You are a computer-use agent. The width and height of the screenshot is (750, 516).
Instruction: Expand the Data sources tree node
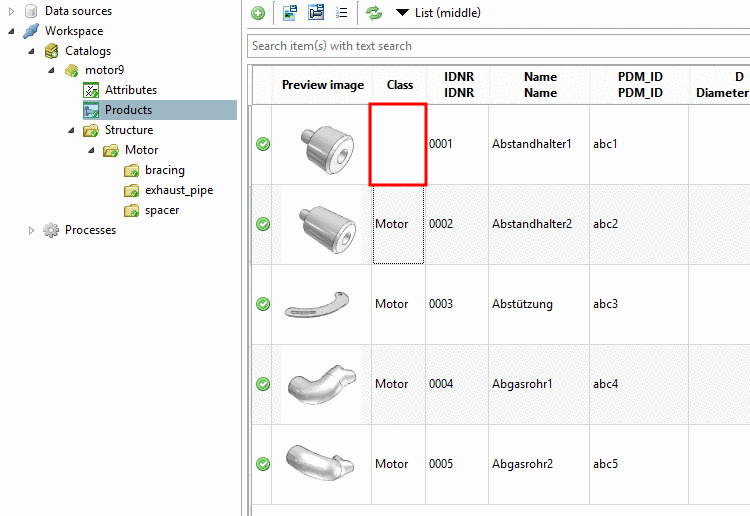coord(11,11)
